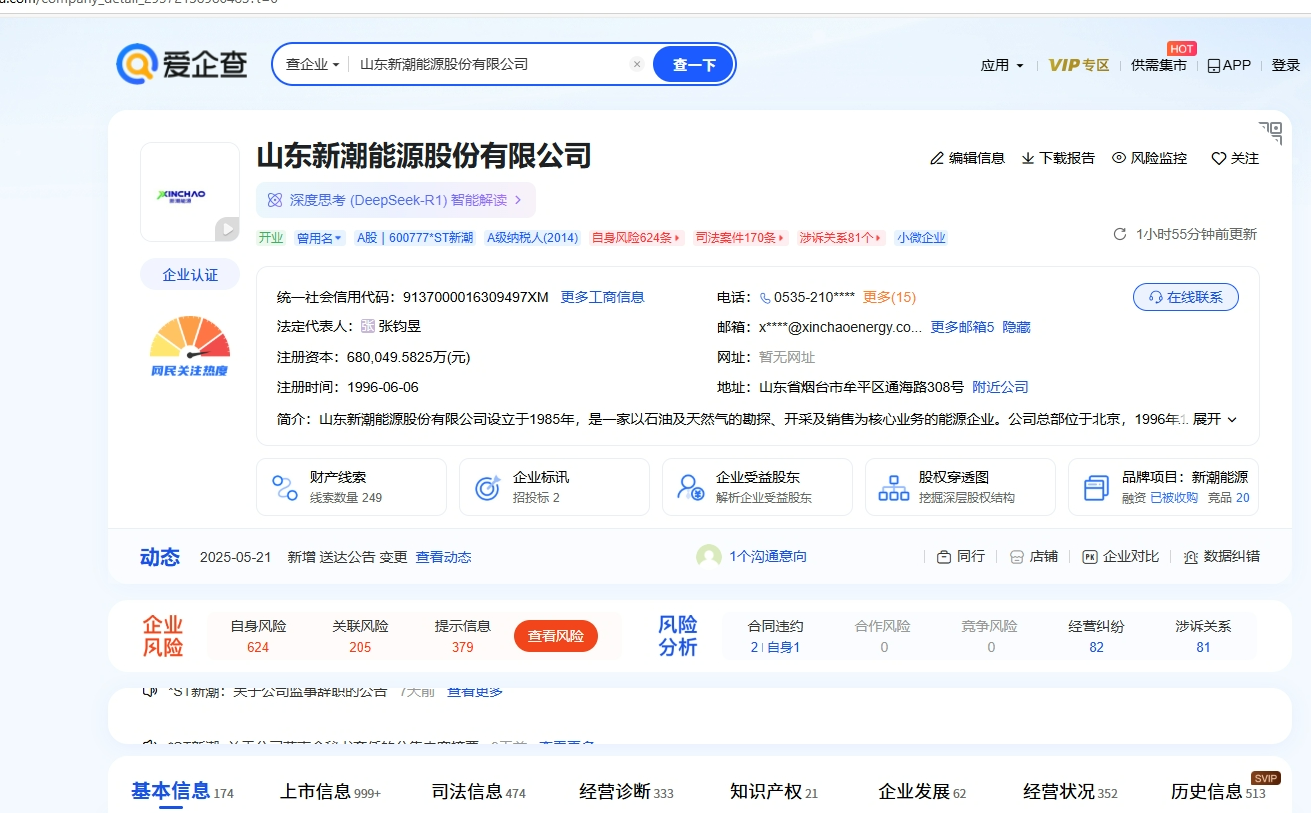Switch to the 司法信息 tab
1311x813 pixels.
(478, 791)
